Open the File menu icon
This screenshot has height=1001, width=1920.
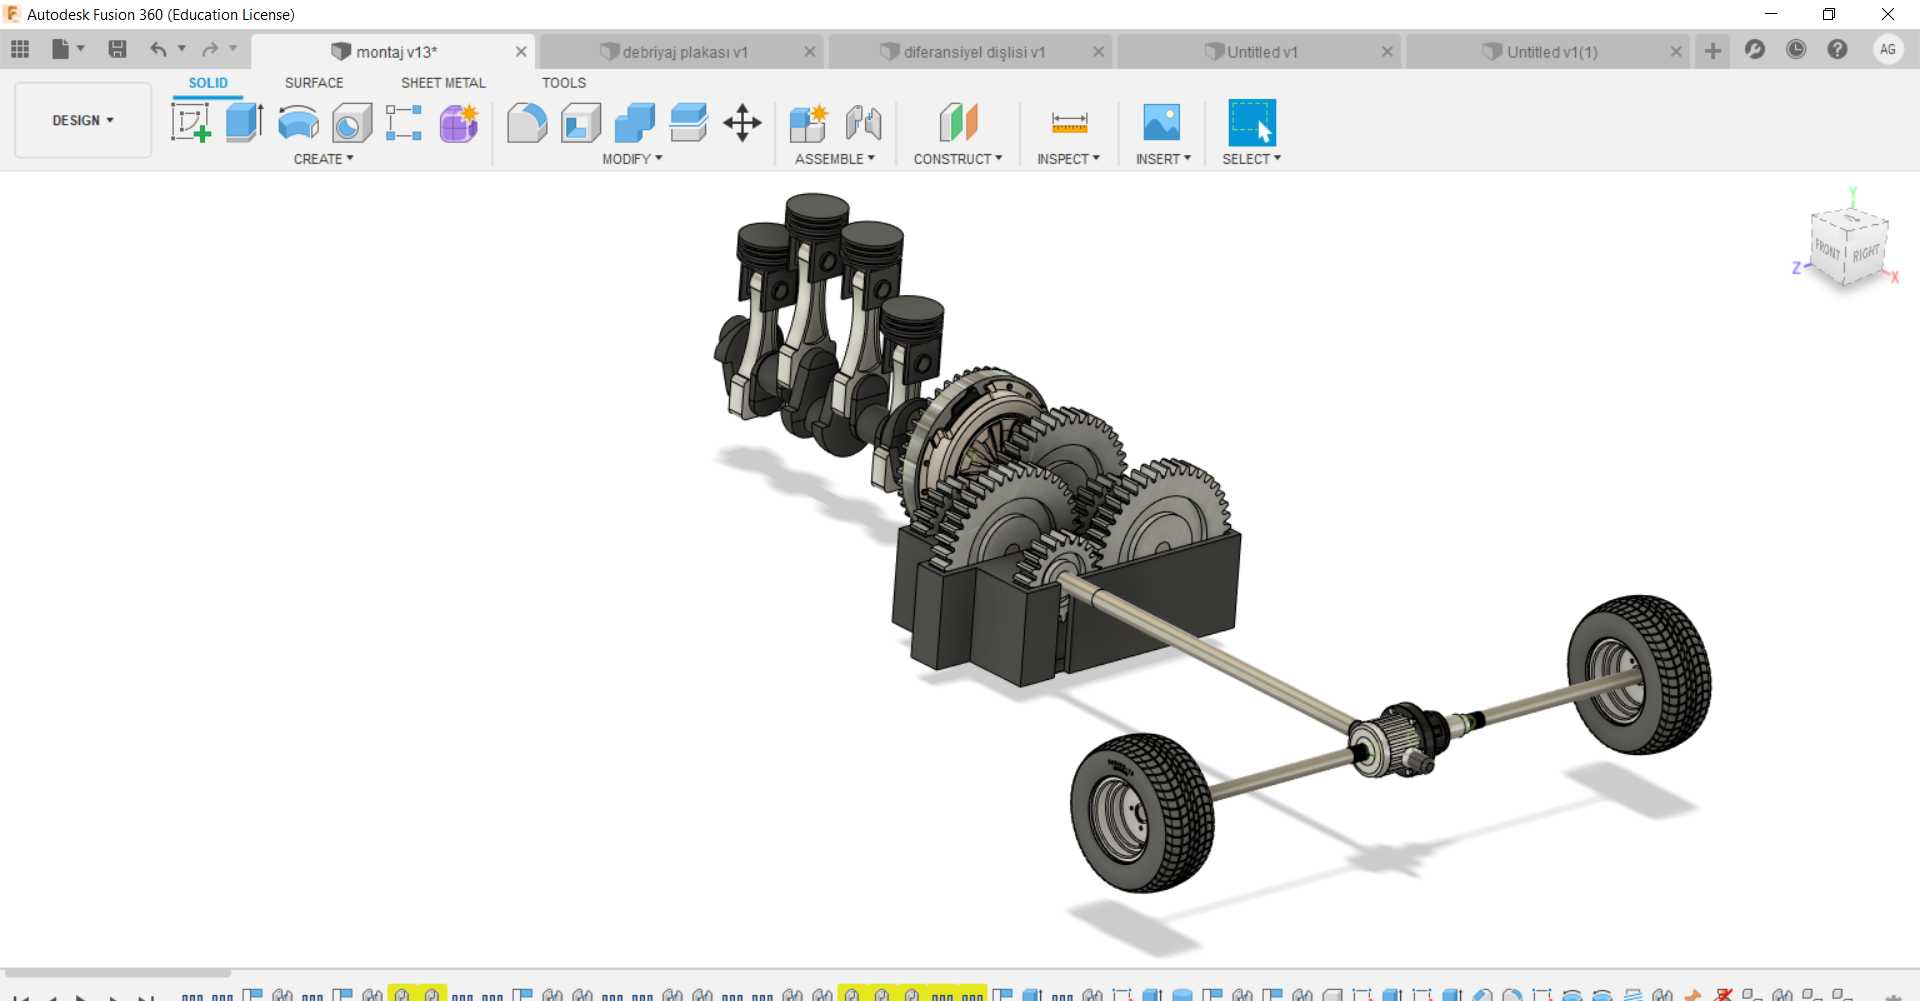[61, 49]
